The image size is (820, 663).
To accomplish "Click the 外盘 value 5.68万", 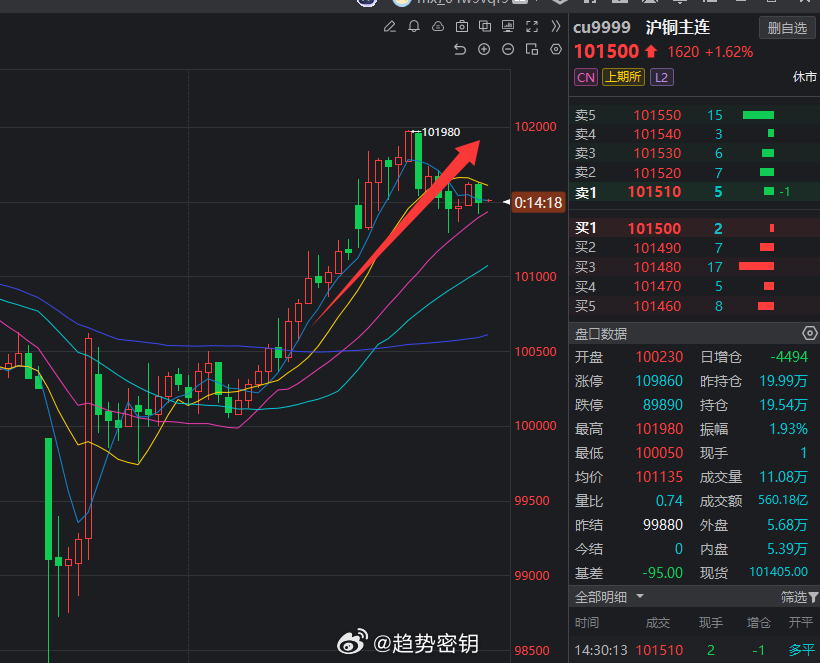I will tap(787, 525).
